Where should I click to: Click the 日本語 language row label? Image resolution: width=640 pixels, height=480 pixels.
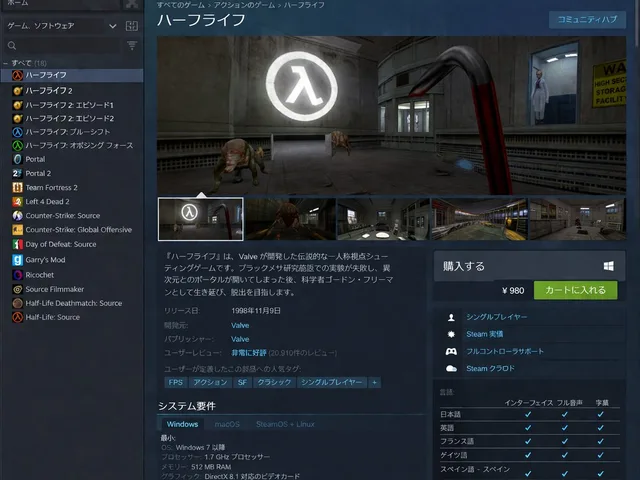[451, 414]
